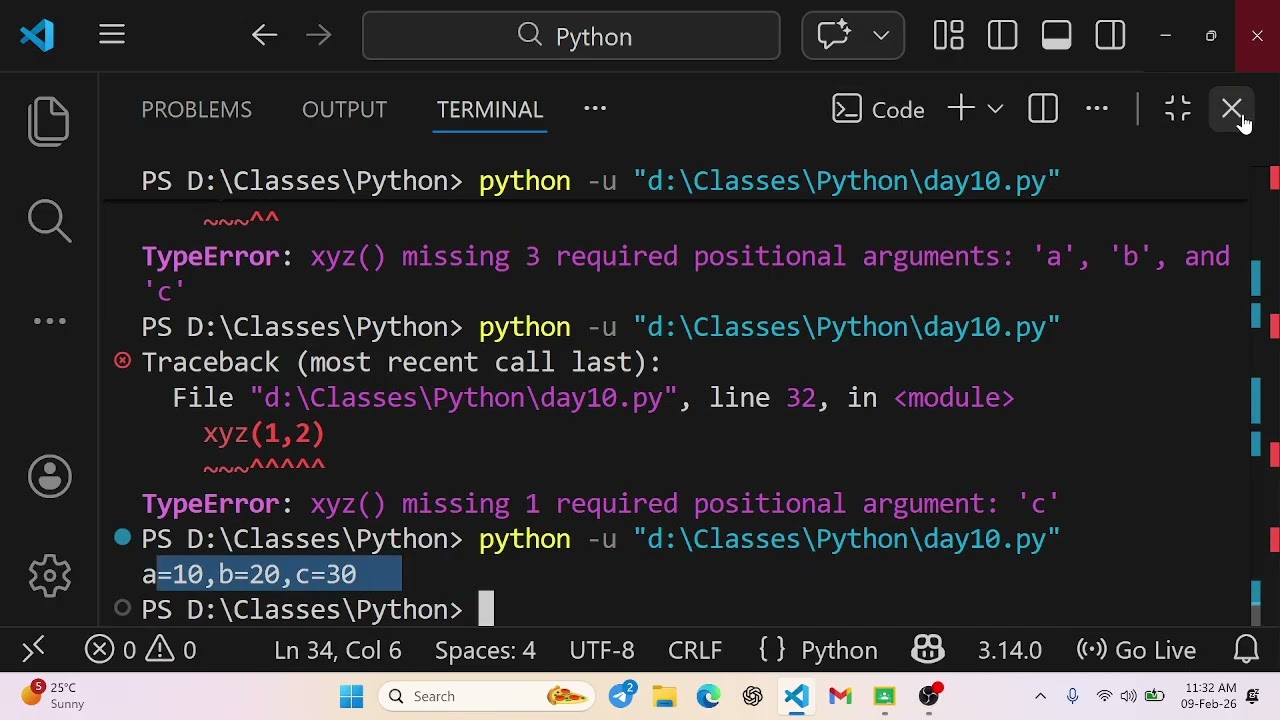Open Copilot chat icon in title bar
Image resolution: width=1280 pixels, height=720 pixels.
(x=834, y=36)
